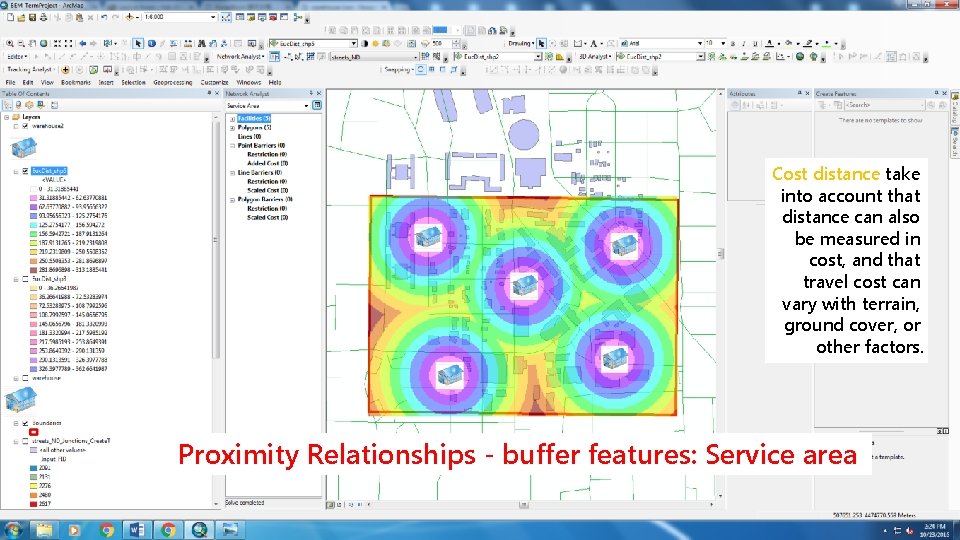Screen dimensions: 960x540
Task: Open the Arial font name dropdown
Action: point(699,43)
